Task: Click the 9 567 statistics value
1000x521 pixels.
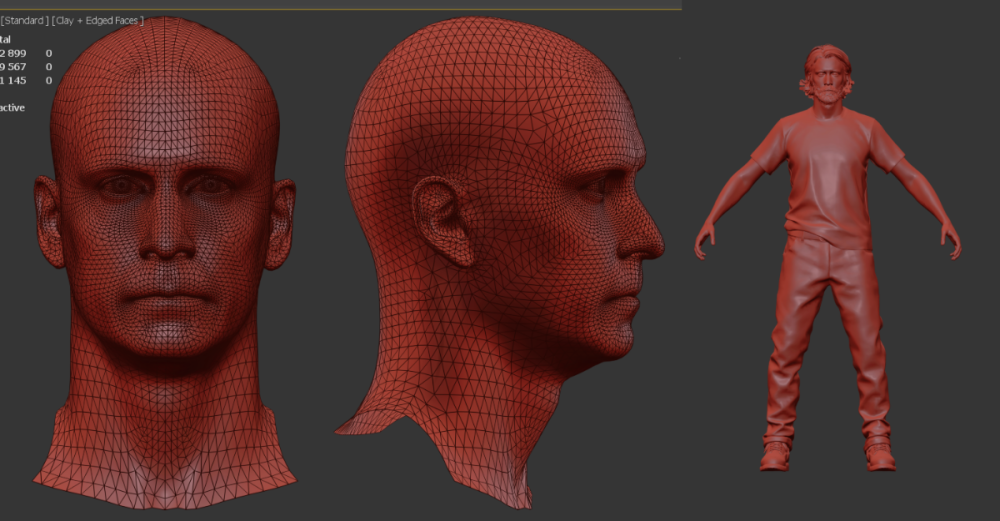Action: [15, 67]
